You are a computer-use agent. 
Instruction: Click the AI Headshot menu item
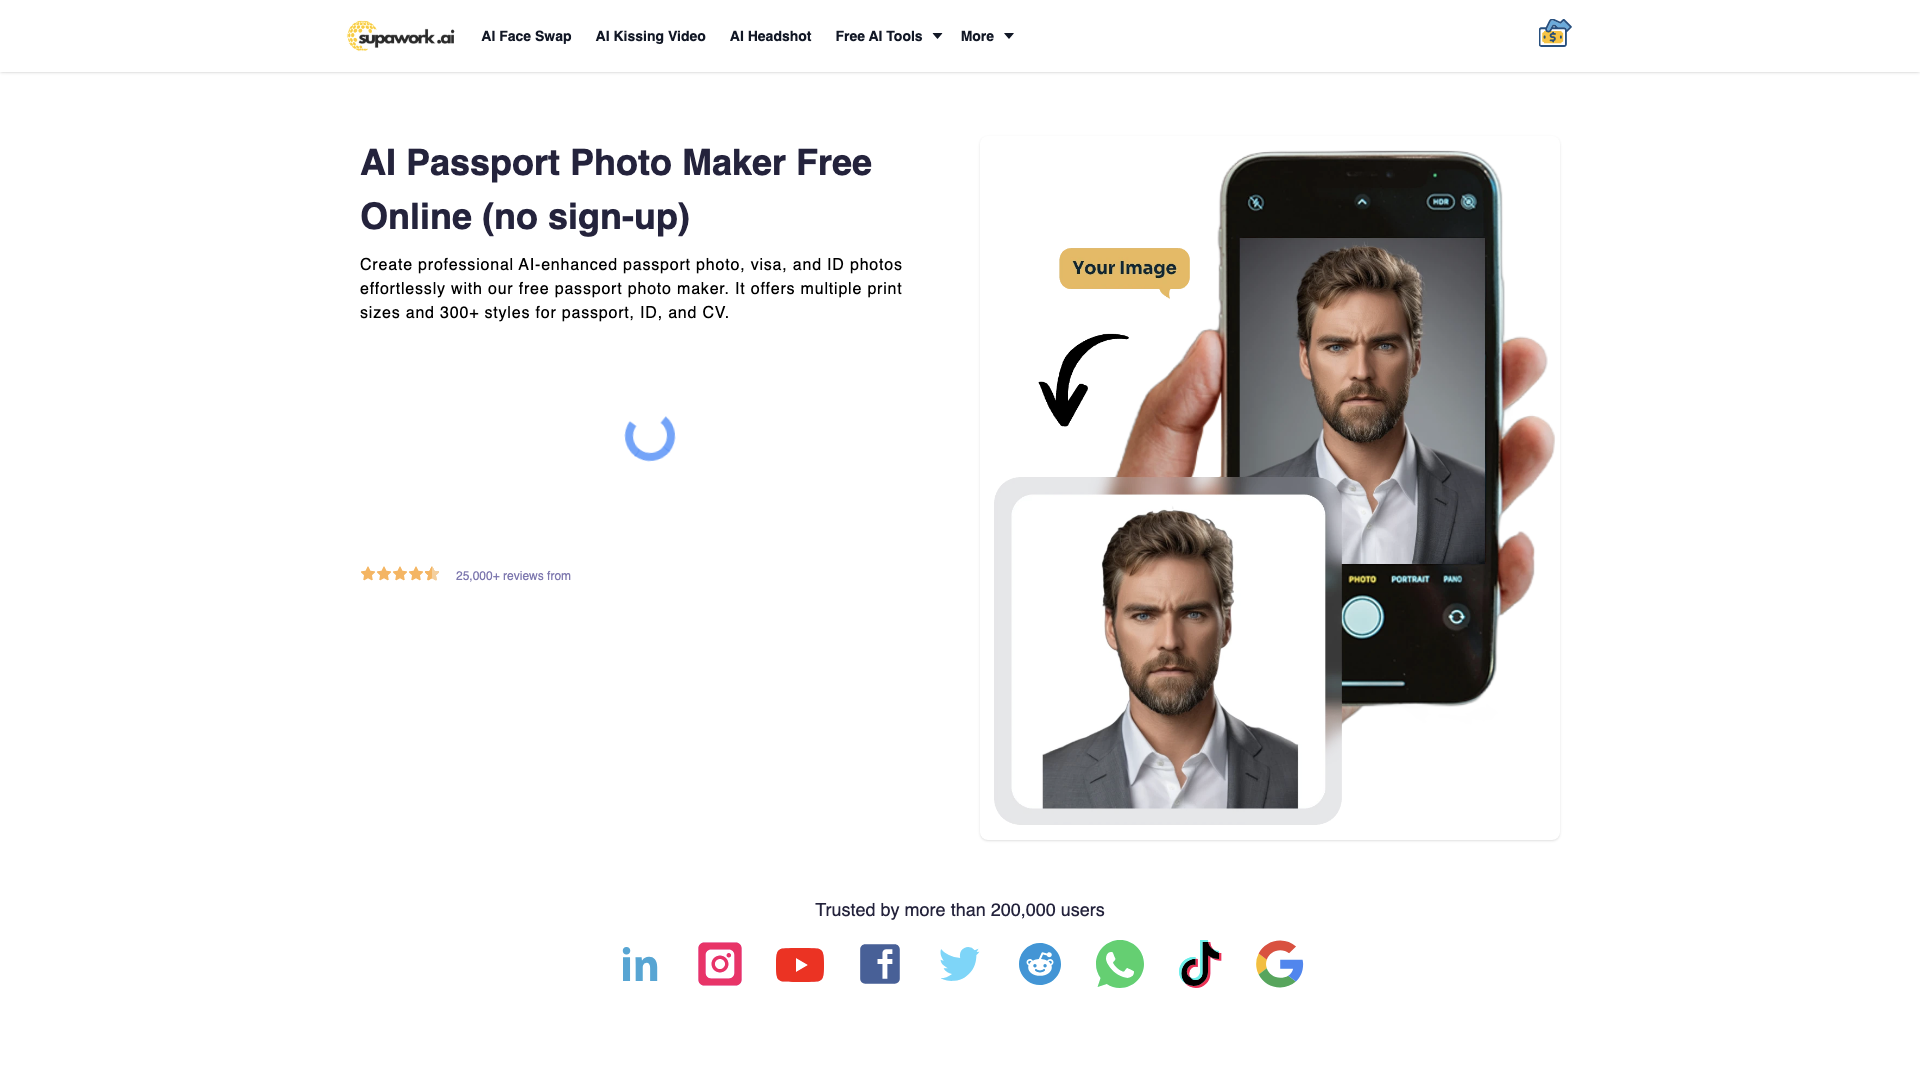(x=770, y=36)
